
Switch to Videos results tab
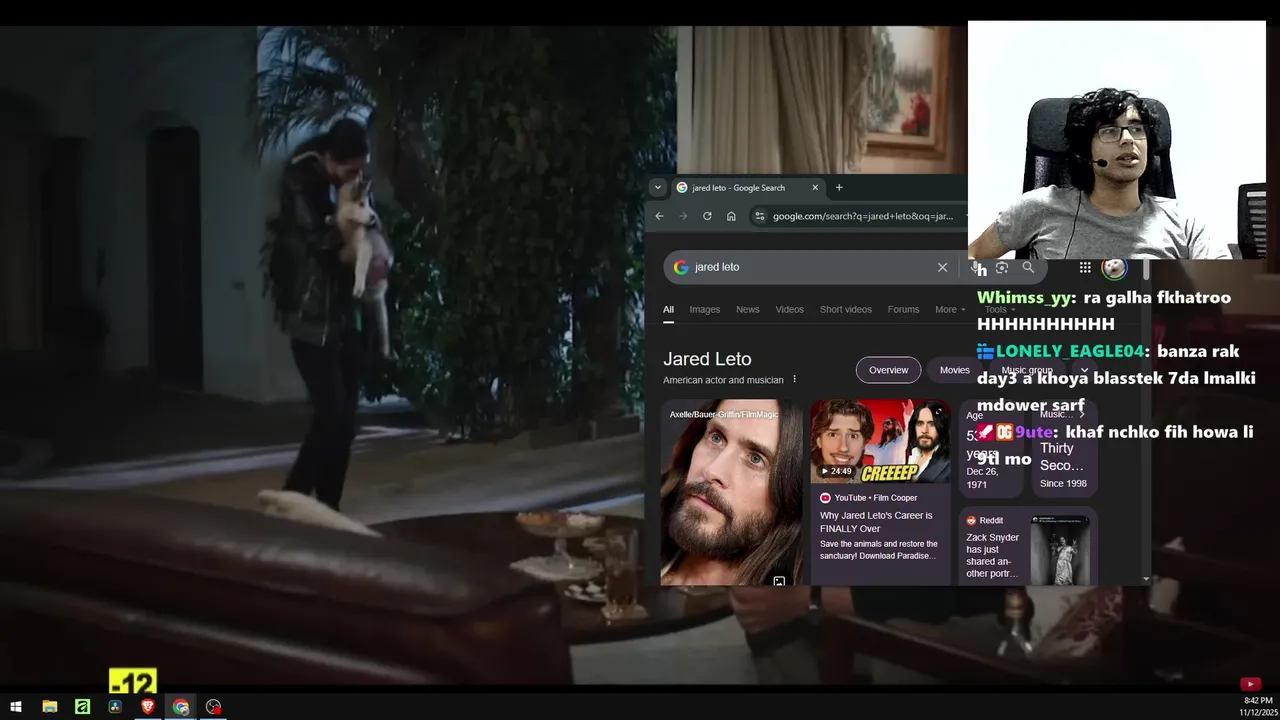pyautogui.click(x=789, y=310)
